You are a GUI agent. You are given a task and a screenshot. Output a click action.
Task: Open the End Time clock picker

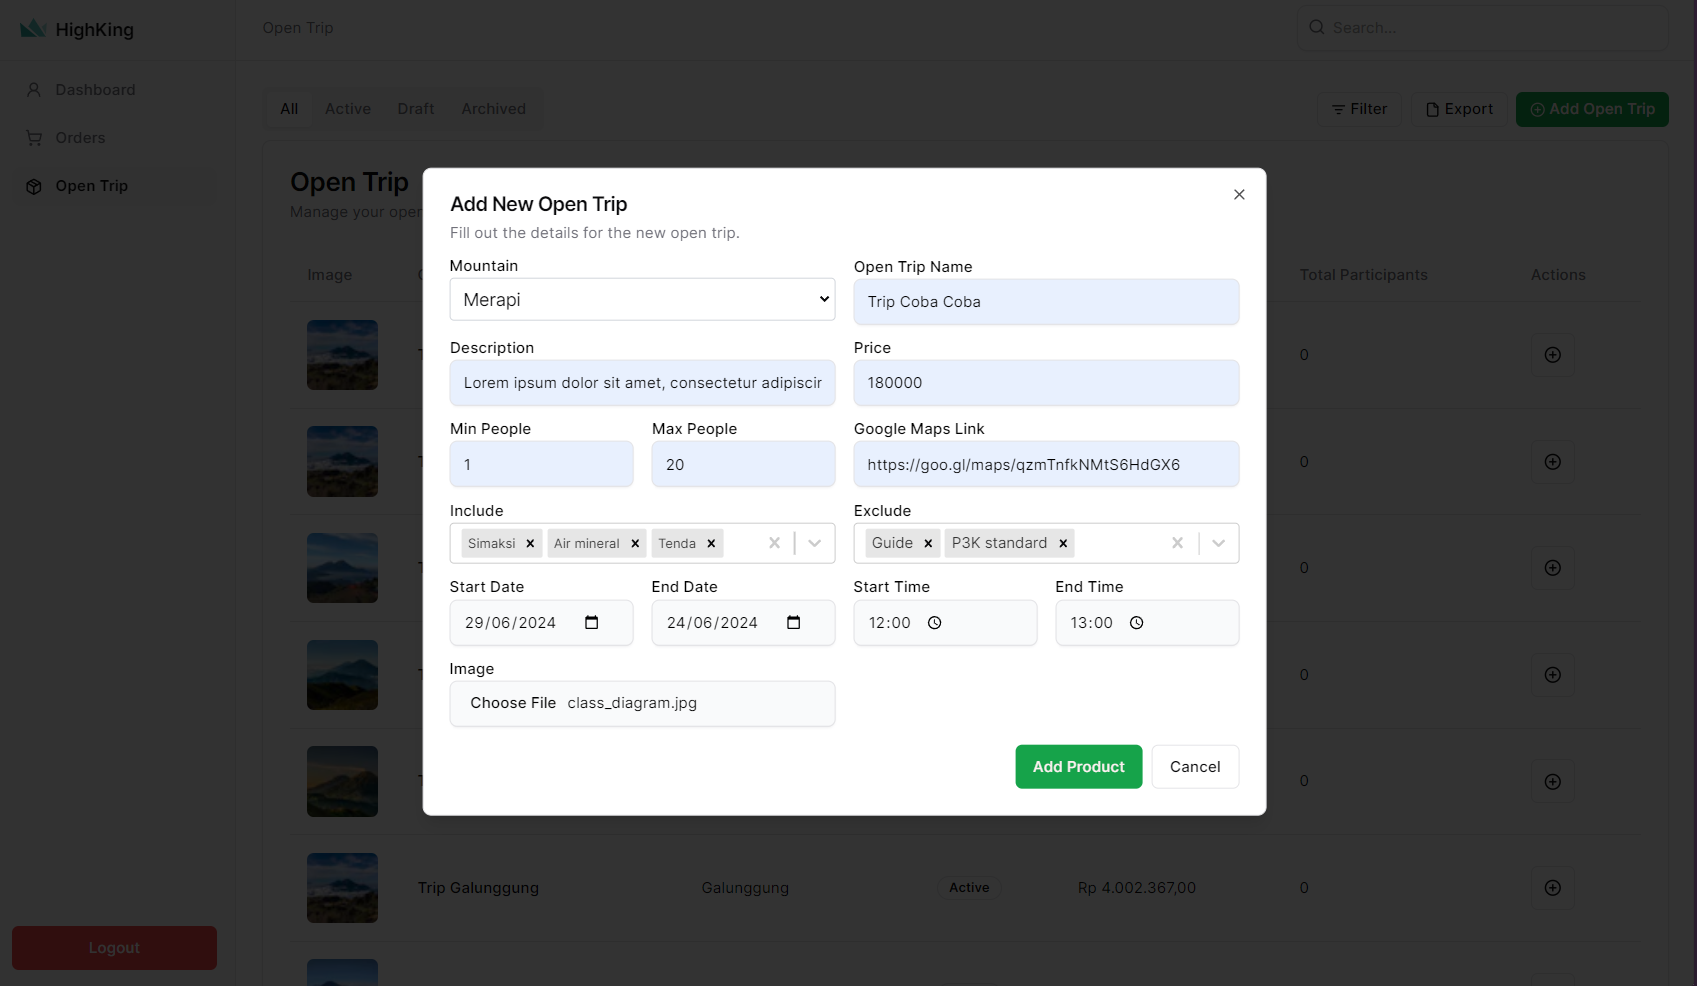(1137, 623)
